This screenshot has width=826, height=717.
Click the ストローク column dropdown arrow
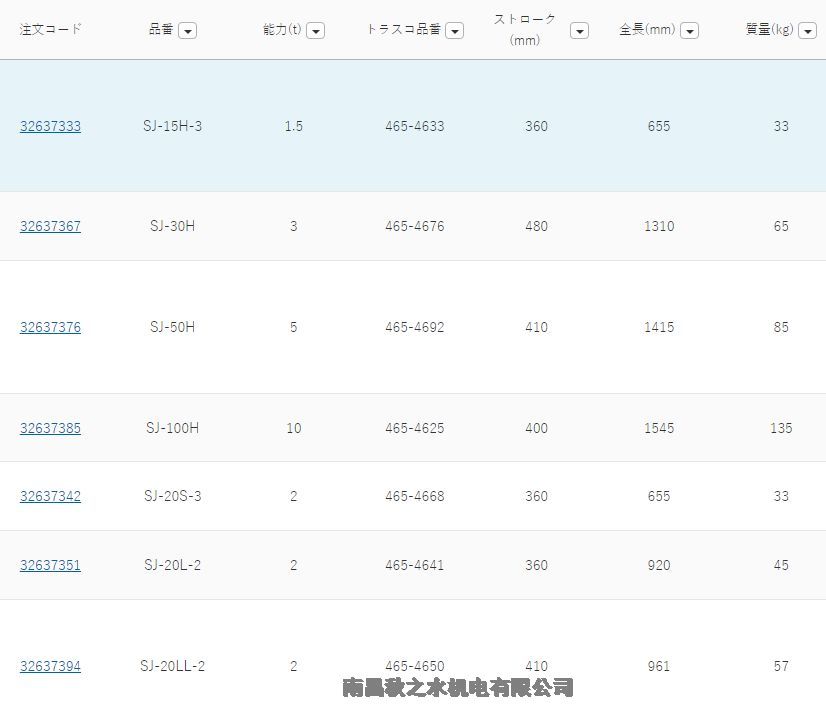coord(579,31)
